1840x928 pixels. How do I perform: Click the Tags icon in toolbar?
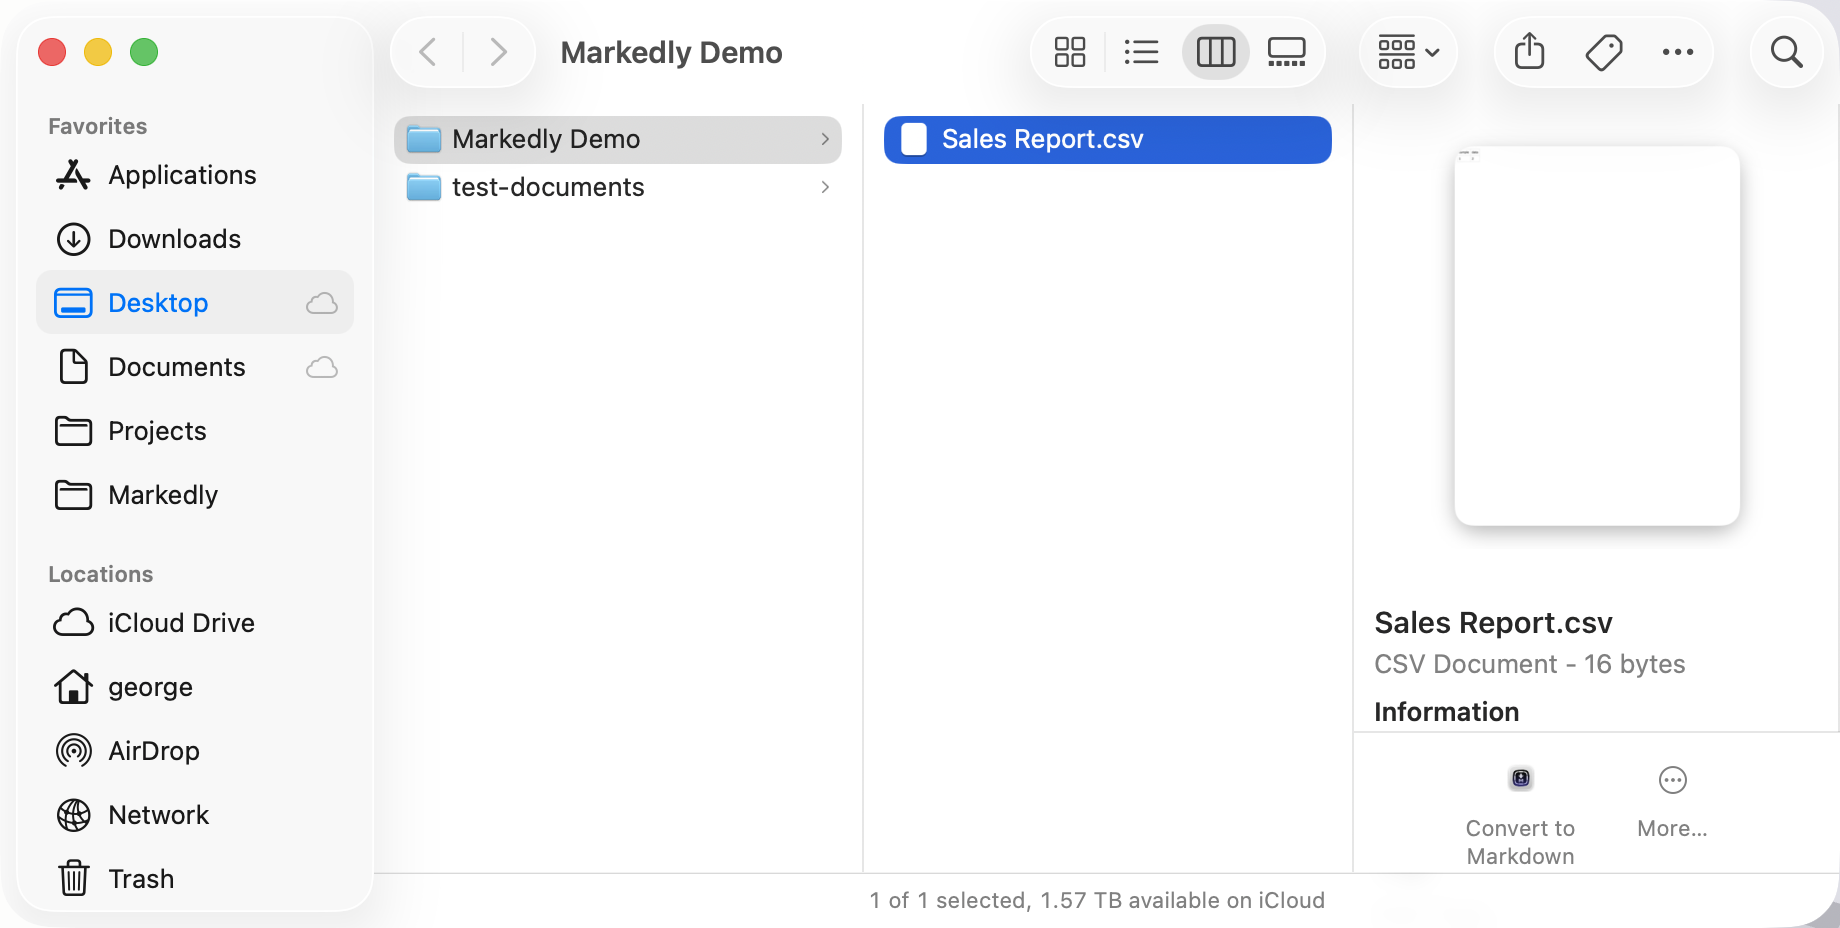tap(1604, 52)
